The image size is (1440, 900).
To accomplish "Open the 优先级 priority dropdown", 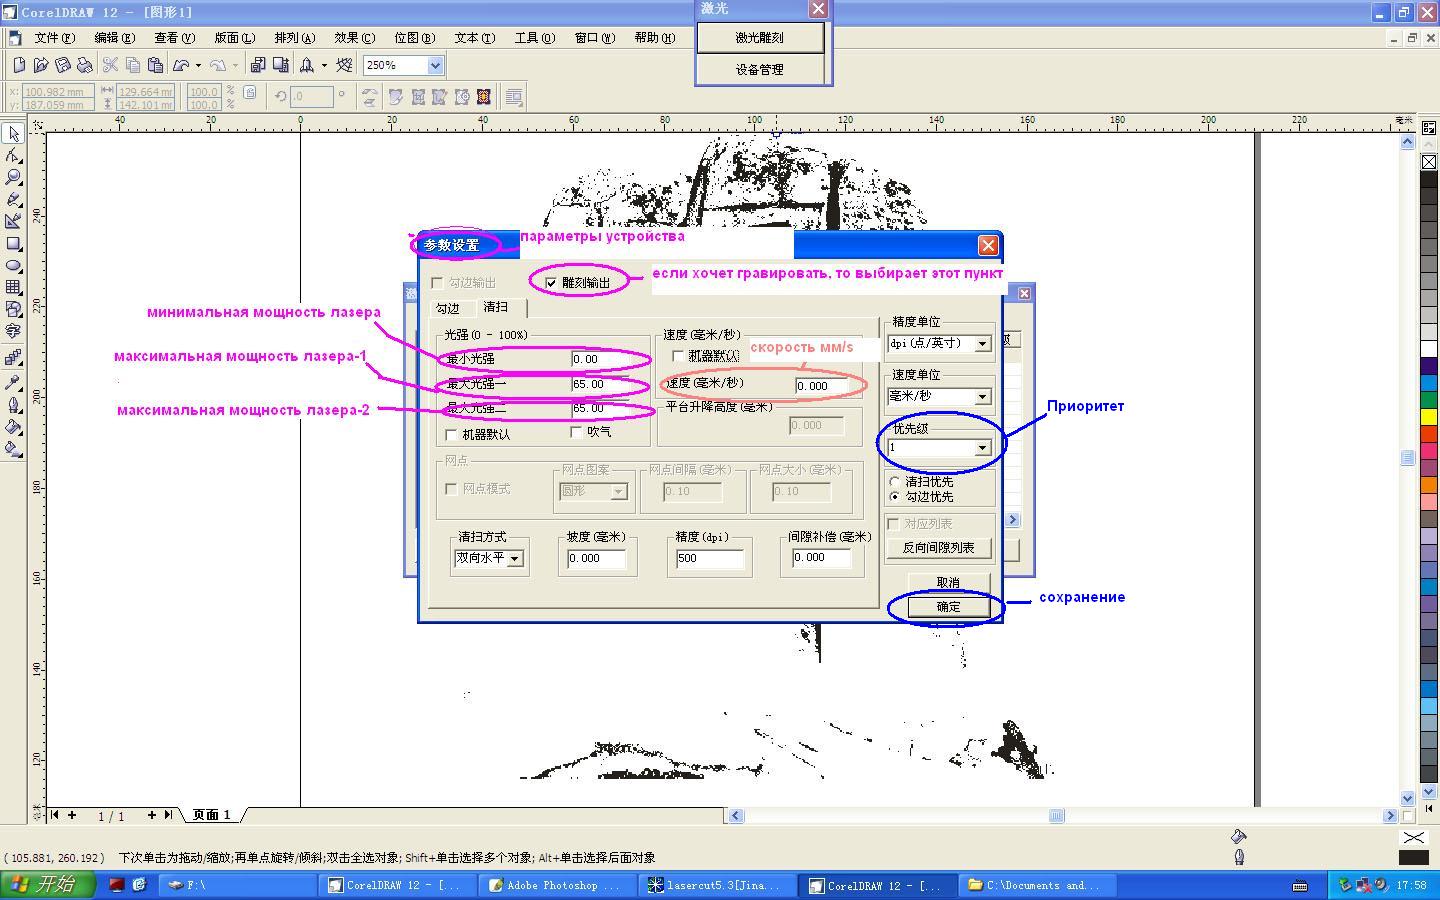I will (982, 448).
